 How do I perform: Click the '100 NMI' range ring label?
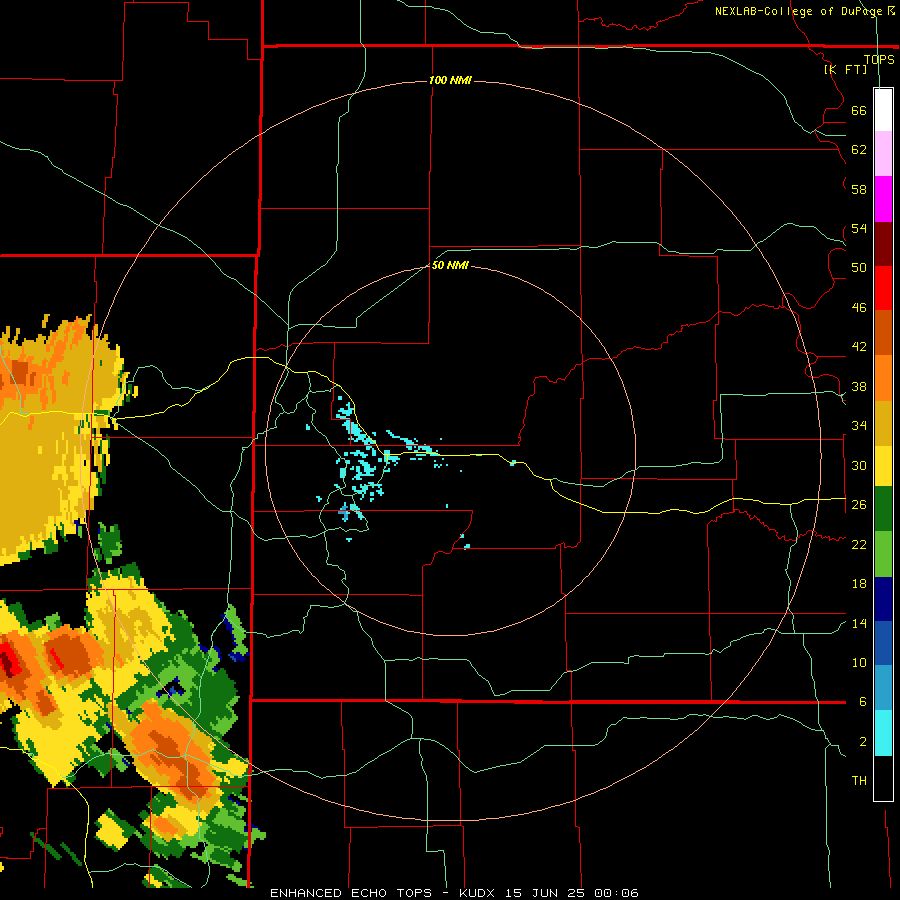[450, 80]
